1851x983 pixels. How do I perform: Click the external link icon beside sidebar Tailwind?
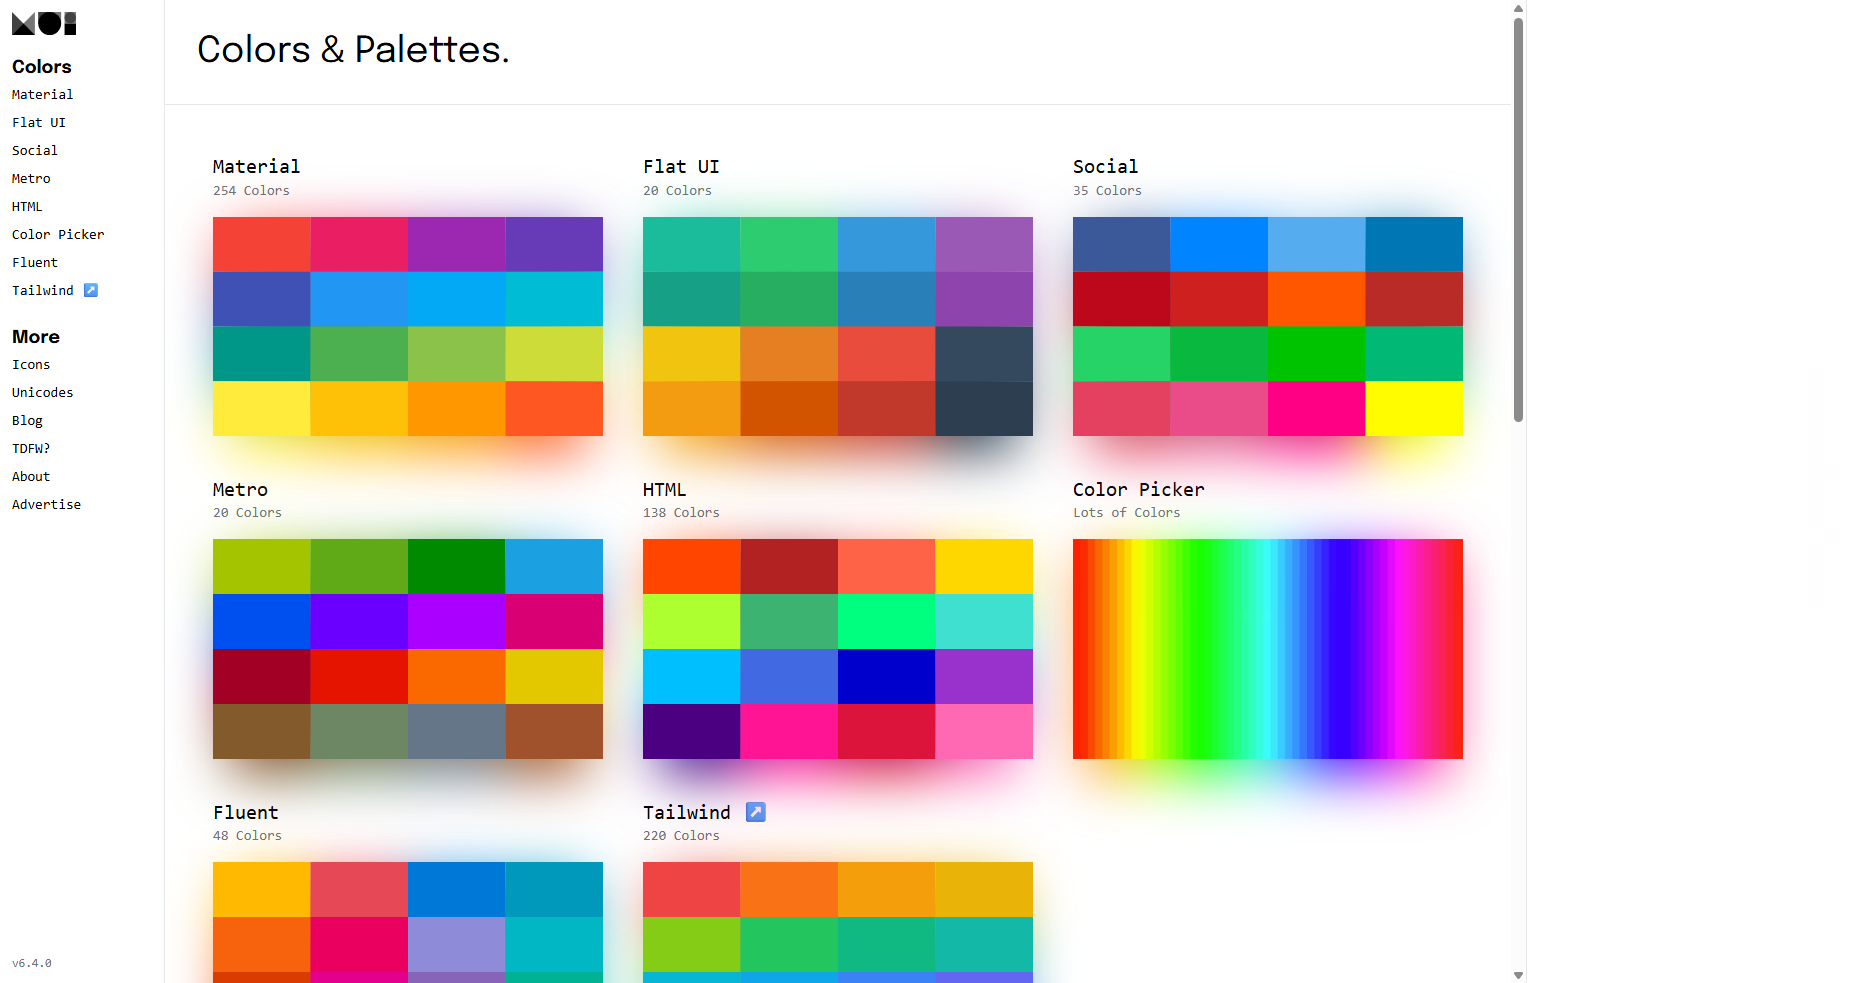[x=91, y=290]
